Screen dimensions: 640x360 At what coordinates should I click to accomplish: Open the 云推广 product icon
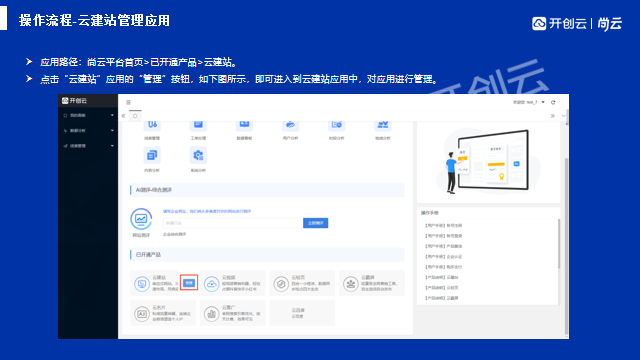point(211,314)
